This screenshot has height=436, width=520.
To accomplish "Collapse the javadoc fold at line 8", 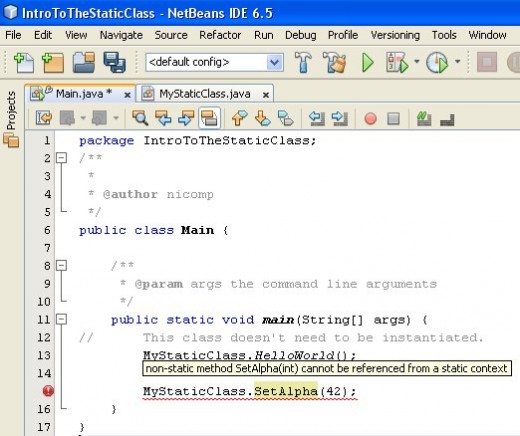I will coord(61,265).
